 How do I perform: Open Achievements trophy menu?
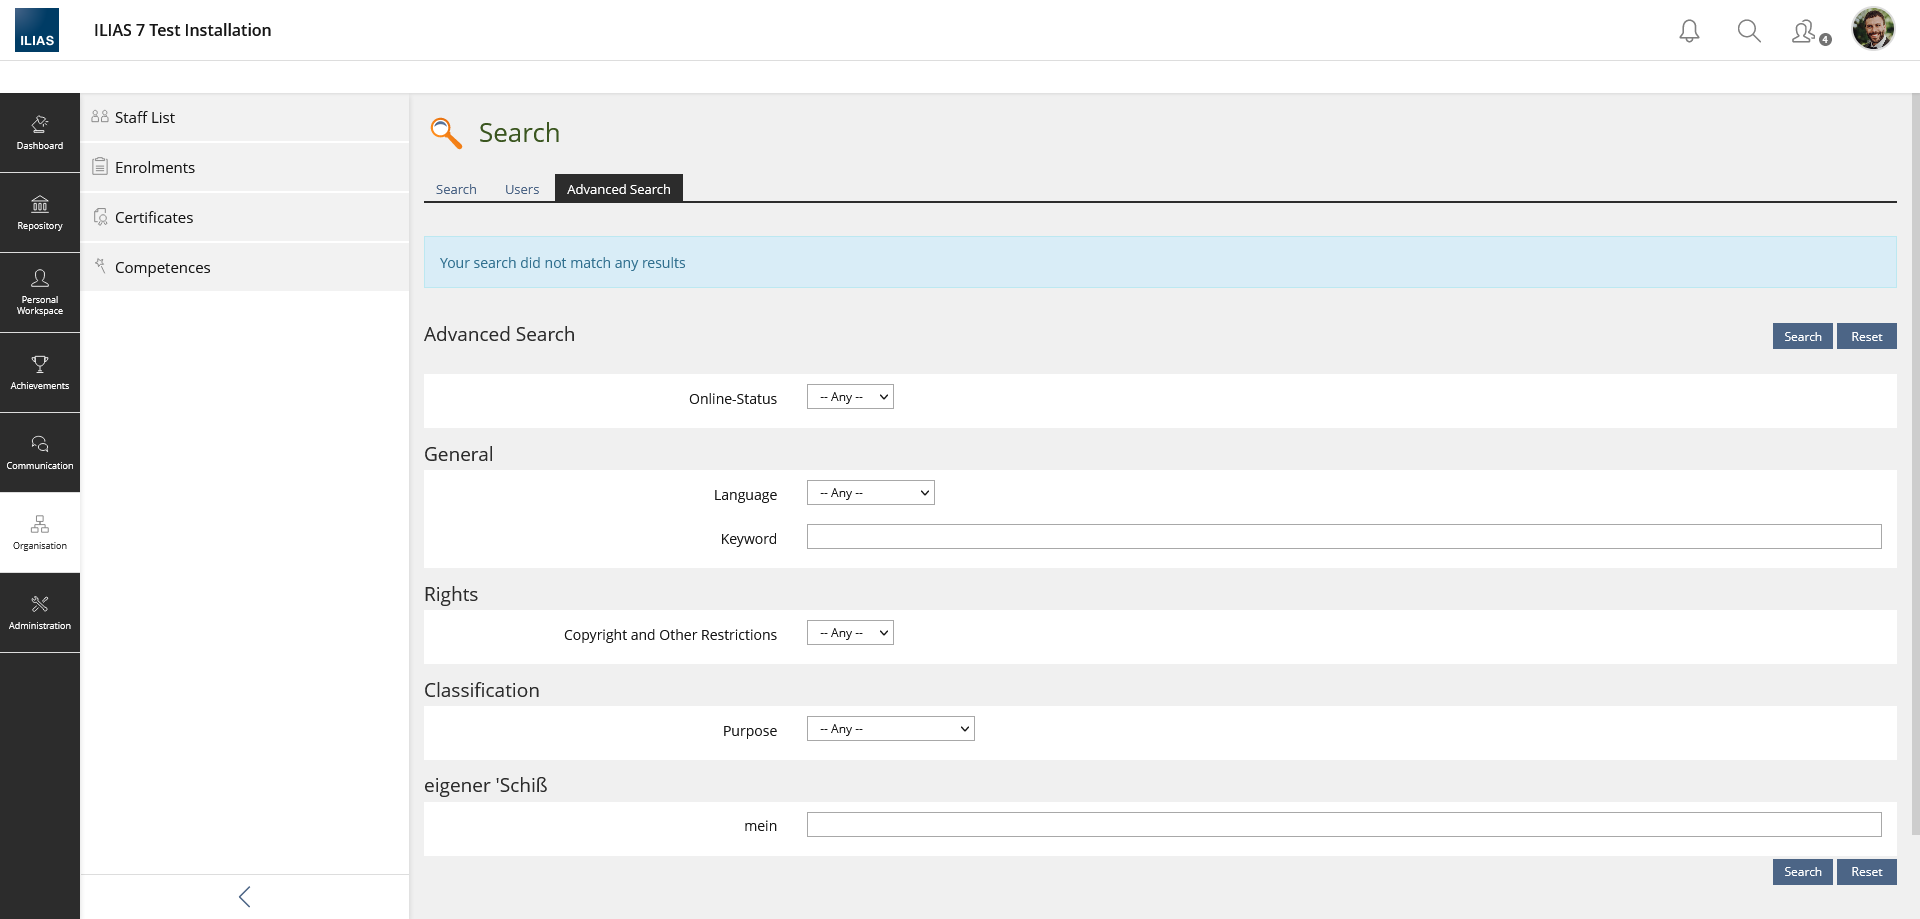40,372
